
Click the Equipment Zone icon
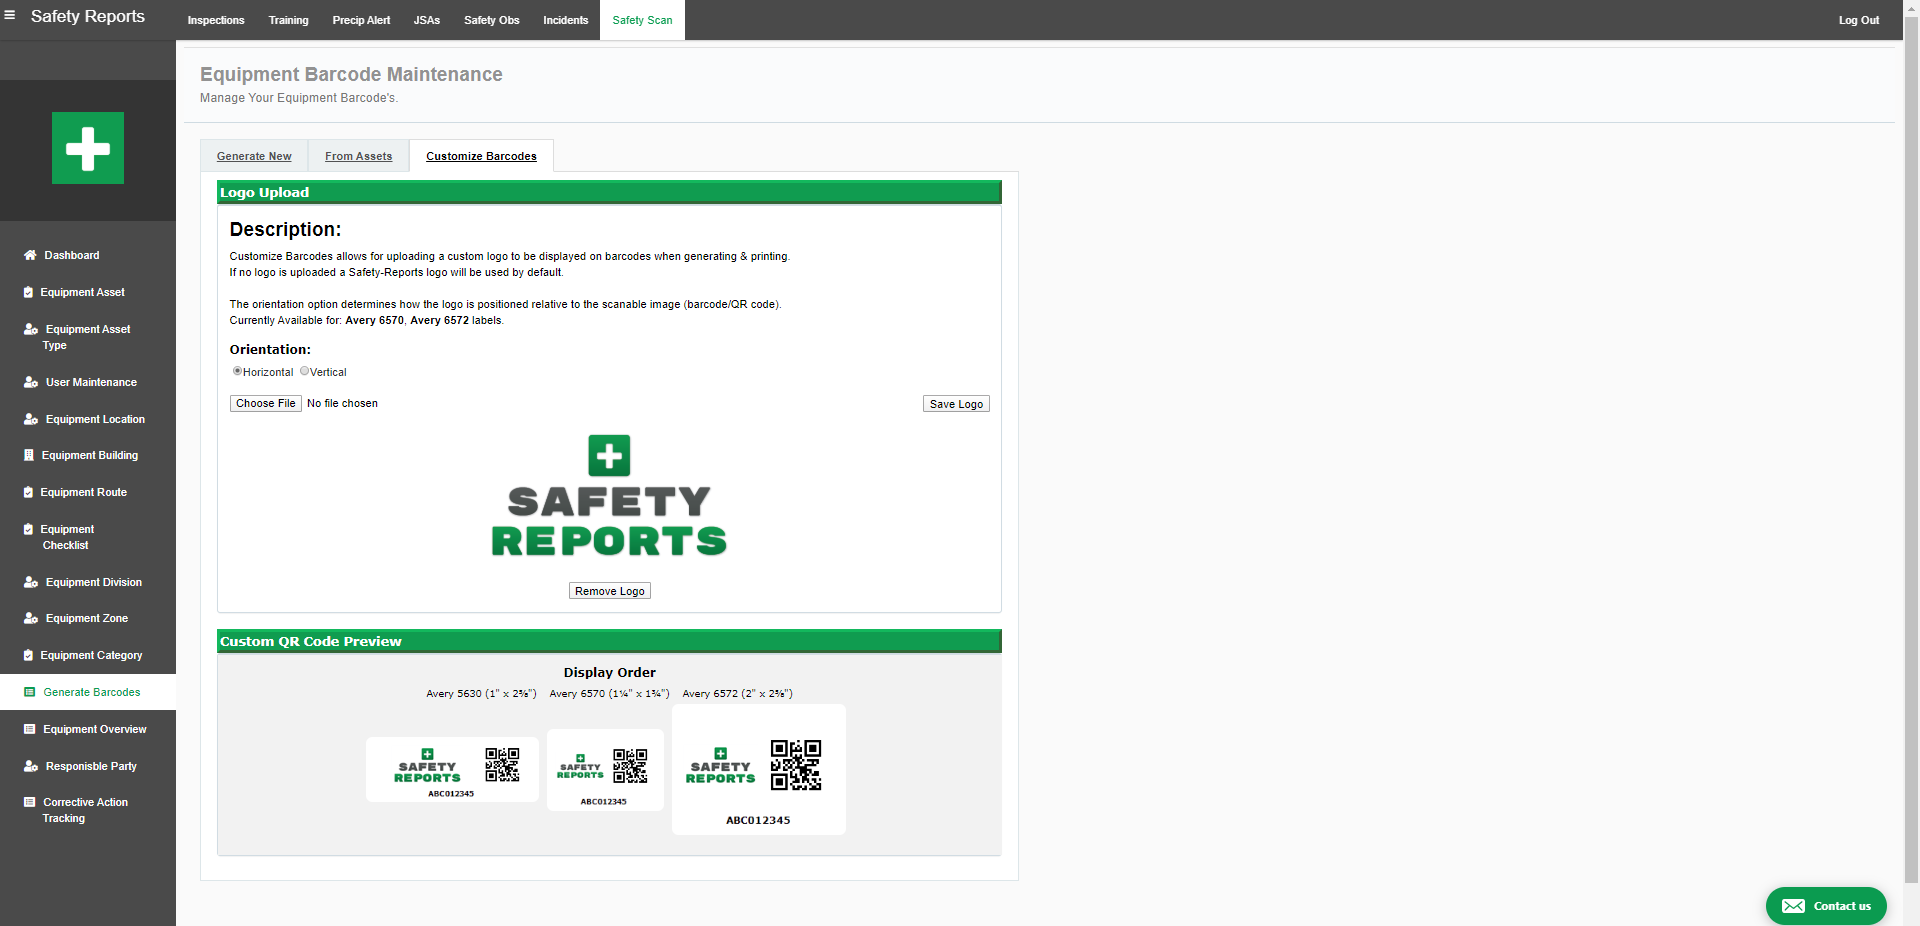[31, 618]
